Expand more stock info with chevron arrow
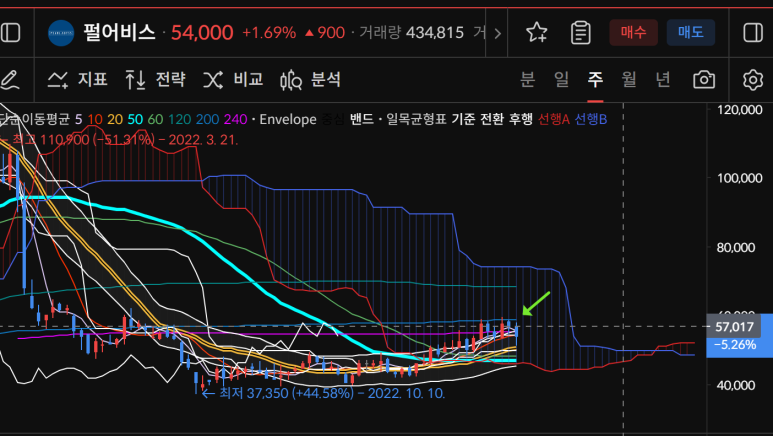 (497, 33)
